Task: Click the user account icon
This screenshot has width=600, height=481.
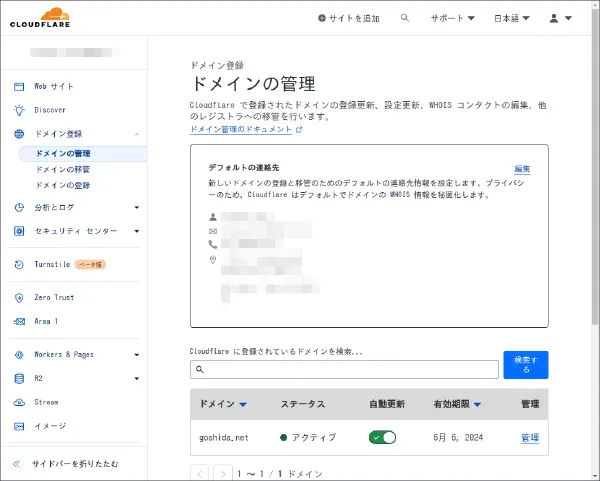Action: coord(554,18)
